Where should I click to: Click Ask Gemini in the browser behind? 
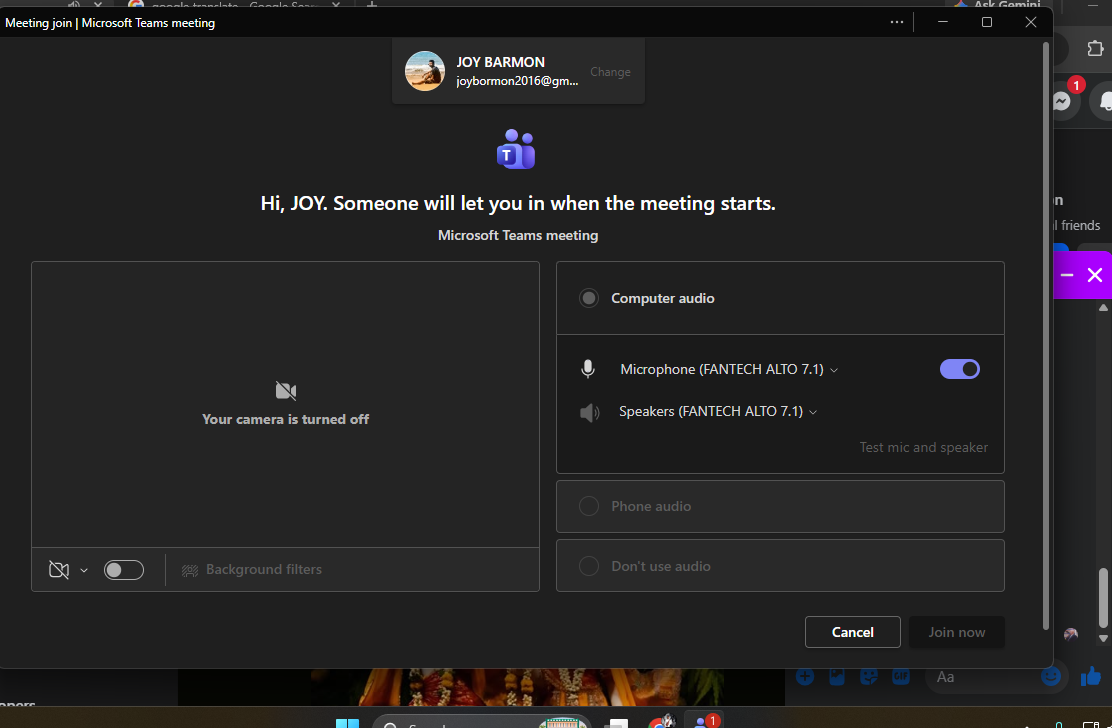tap(999, 4)
